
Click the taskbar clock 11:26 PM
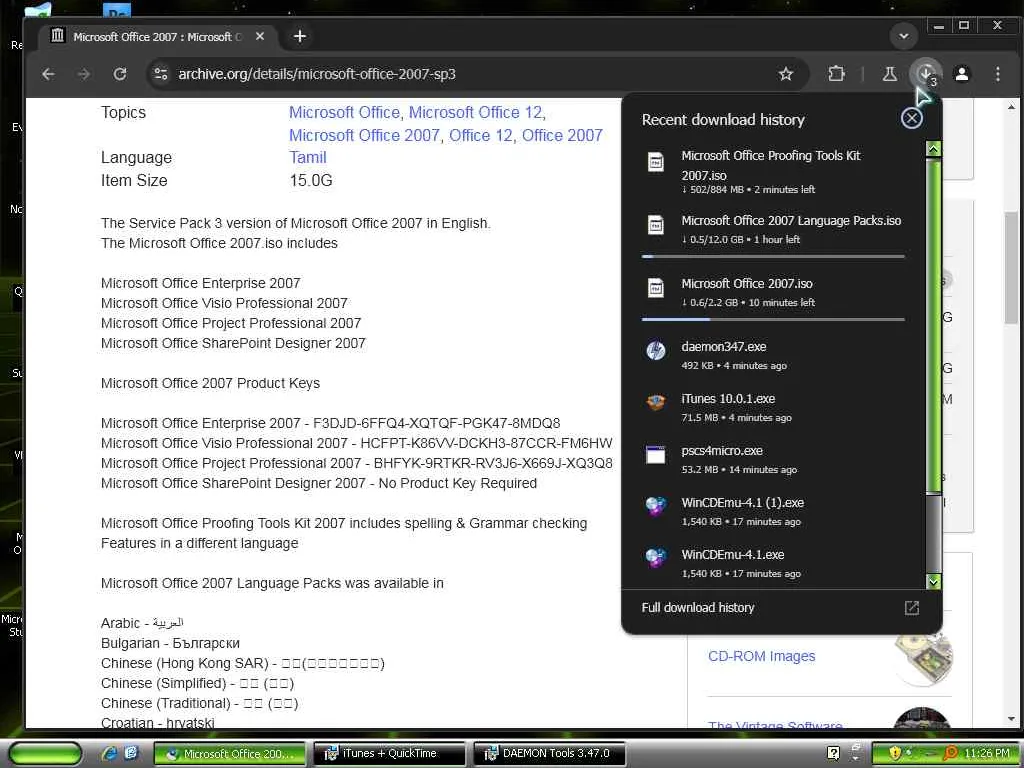coord(987,754)
